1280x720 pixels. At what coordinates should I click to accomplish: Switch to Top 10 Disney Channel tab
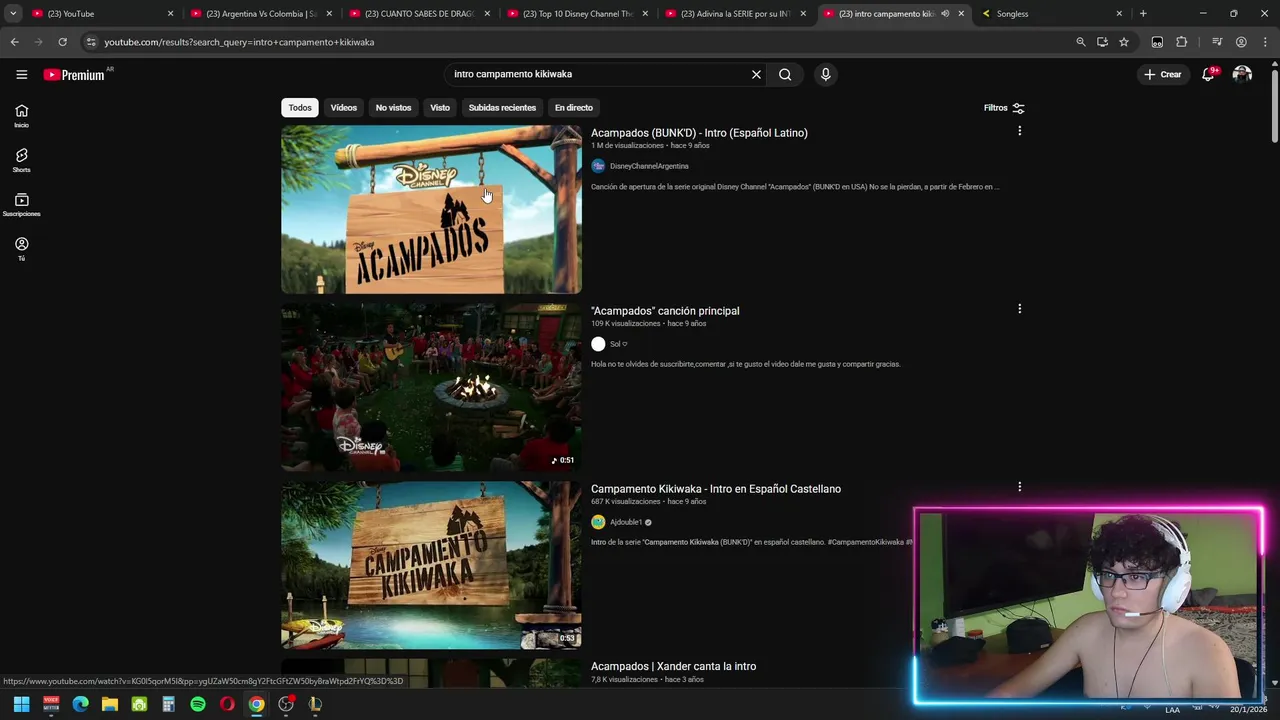(x=576, y=14)
